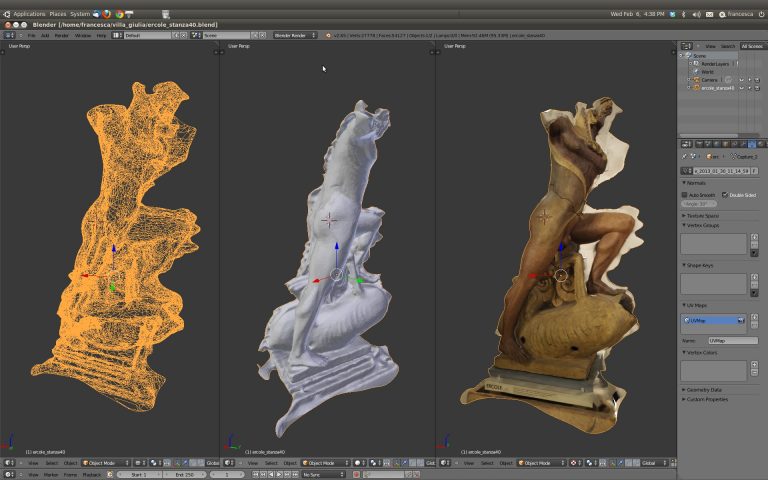
Task: Open the Render menu in header
Action: (61, 35)
